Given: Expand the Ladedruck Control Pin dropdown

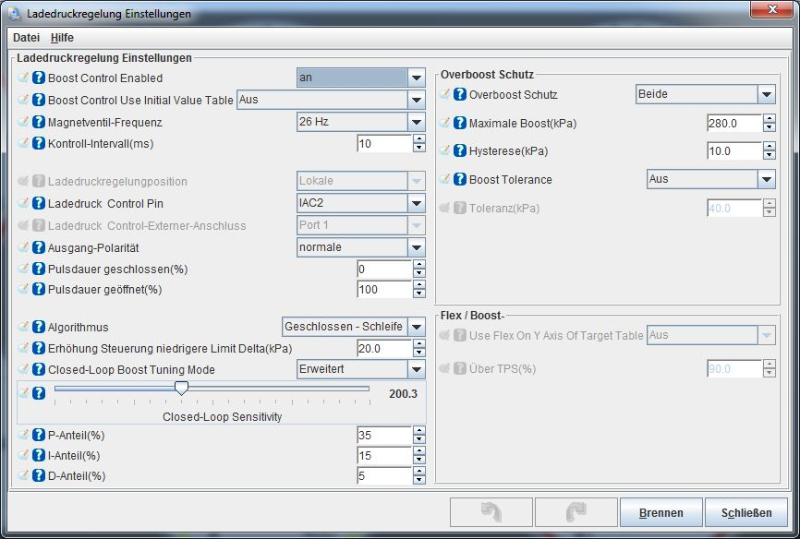Looking at the screenshot, I should click(416, 203).
